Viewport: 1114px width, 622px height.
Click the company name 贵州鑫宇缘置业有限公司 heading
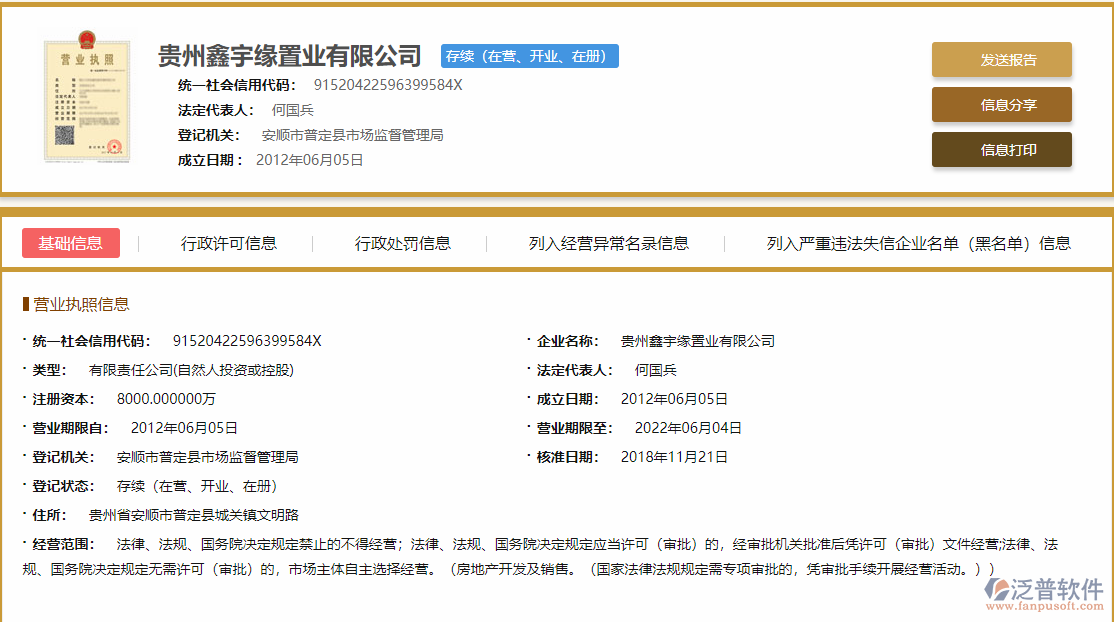tap(288, 56)
